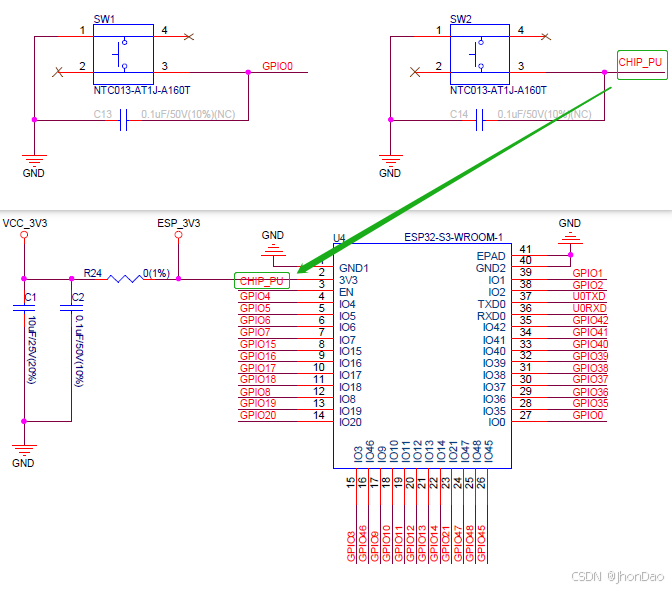Select the SW2 pushbutton switch symbol
672x590 pixels.
tap(480, 54)
